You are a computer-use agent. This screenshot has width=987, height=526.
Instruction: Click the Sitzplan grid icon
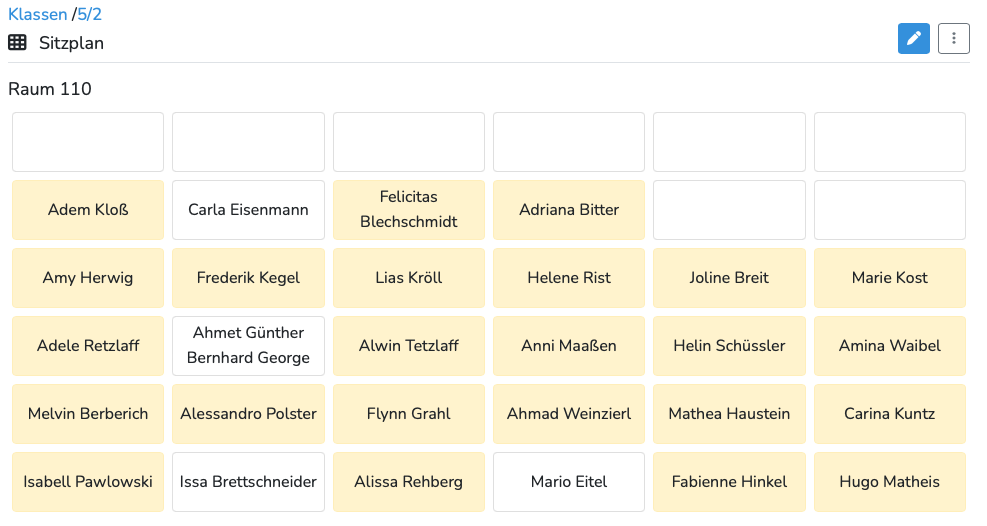pyautogui.click(x=17, y=42)
